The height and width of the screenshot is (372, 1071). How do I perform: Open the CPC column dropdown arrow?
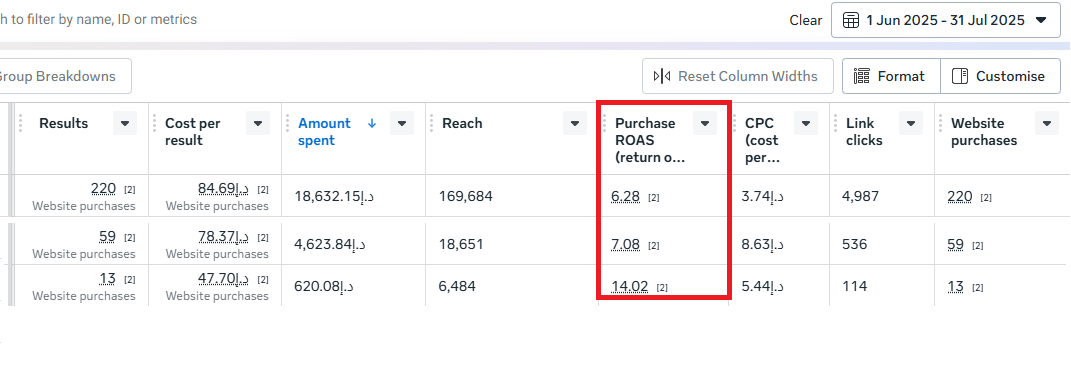click(x=805, y=124)
